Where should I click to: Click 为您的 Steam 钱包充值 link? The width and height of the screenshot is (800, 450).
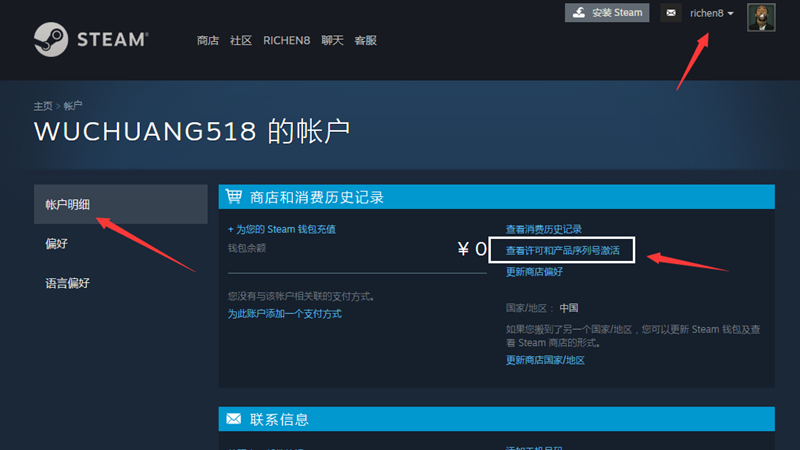(x=282, y=229)
